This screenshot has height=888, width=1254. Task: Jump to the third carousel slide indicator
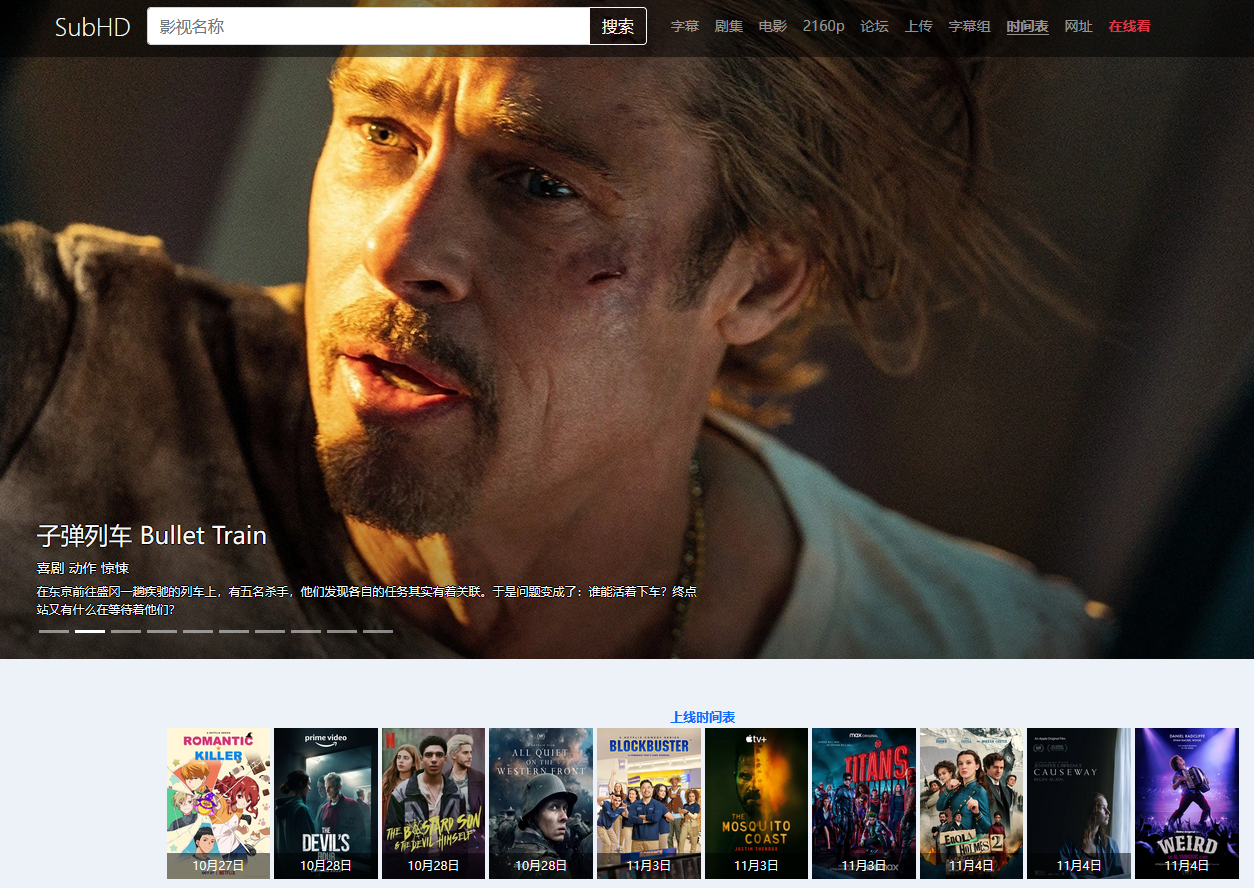(126, 631)
